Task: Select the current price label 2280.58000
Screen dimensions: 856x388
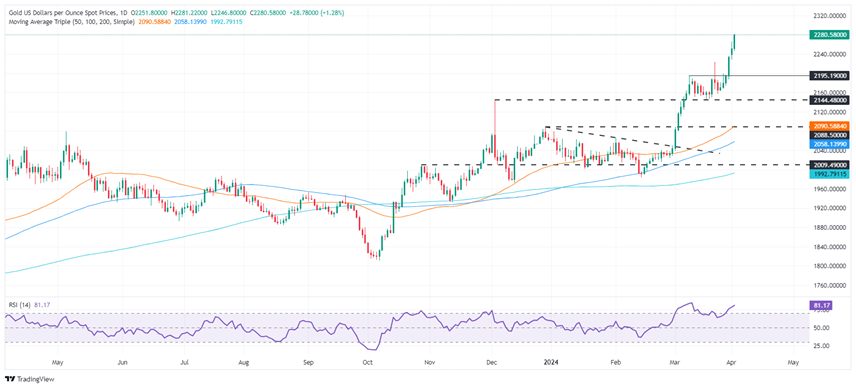Action: [829, 34]
